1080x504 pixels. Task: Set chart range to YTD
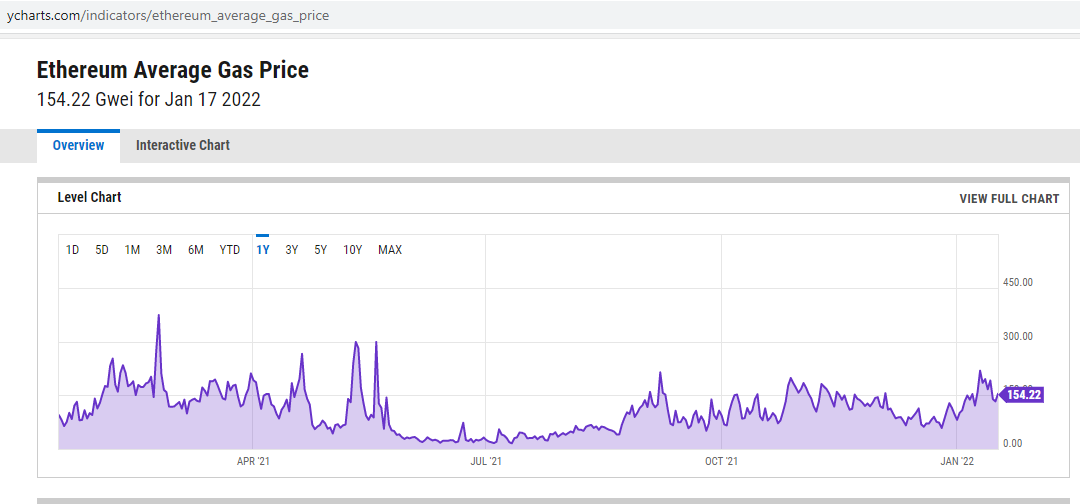tap(229, 250)
